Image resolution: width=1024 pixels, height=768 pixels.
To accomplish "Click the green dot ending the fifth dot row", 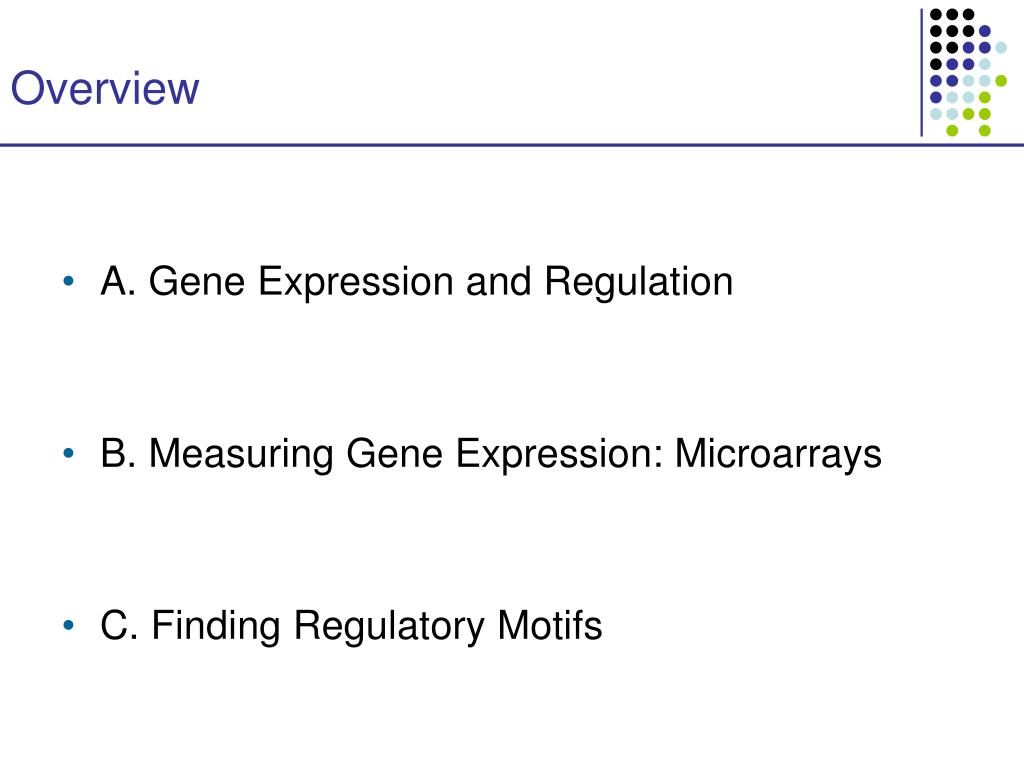I will click(1001, 81).
